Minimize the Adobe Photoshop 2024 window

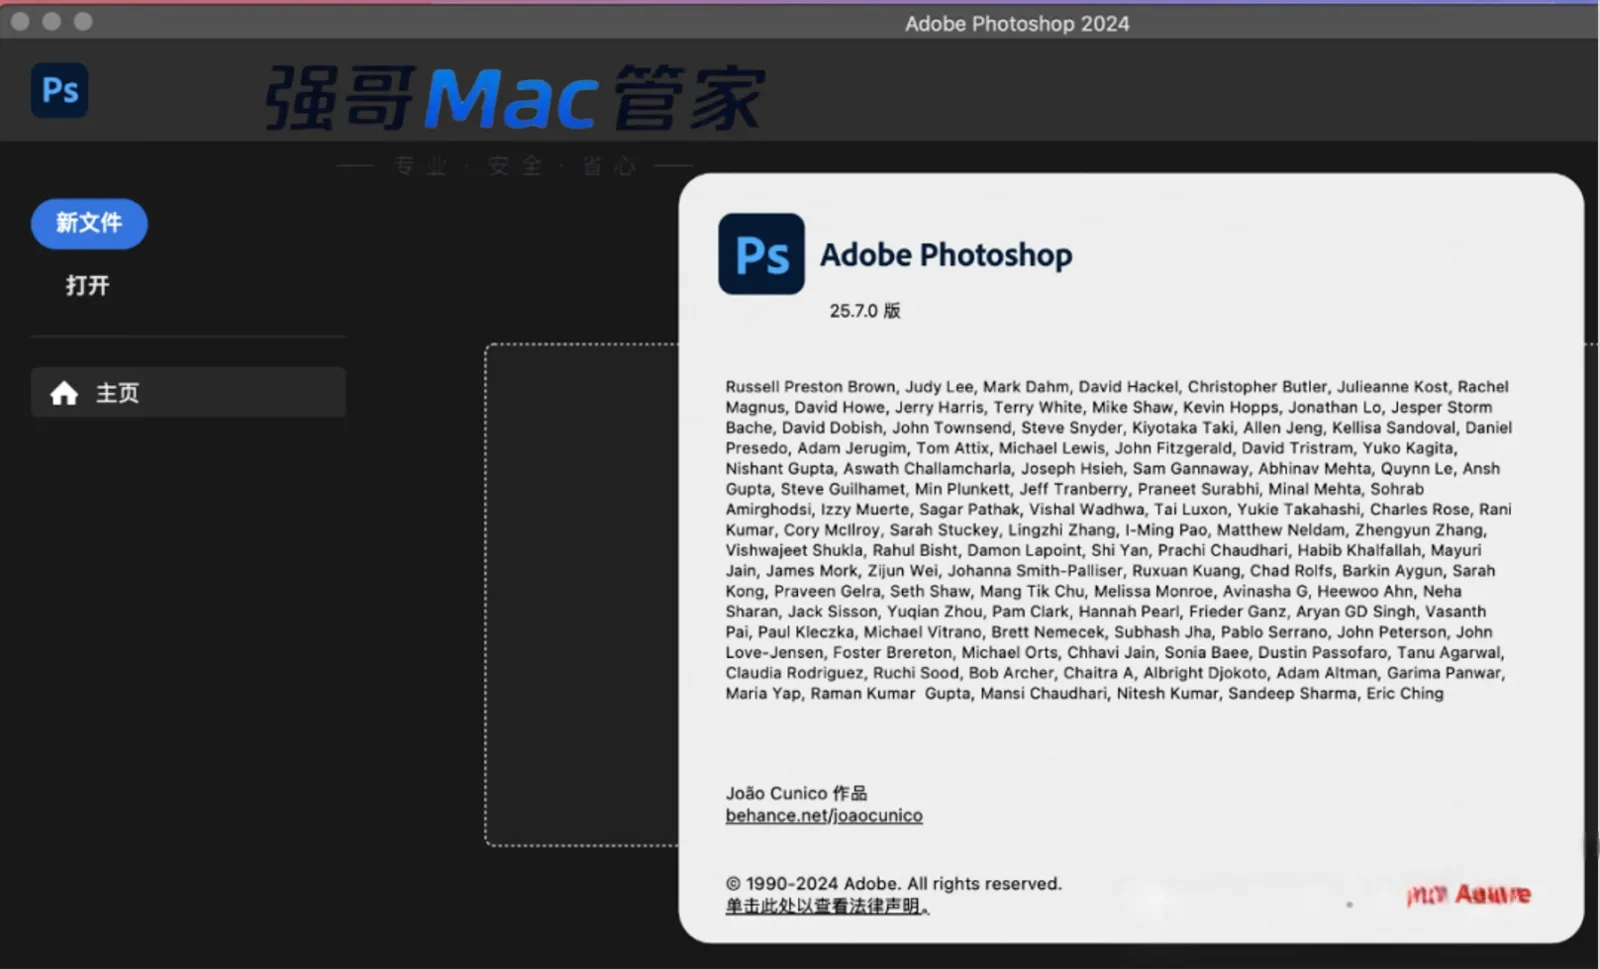coord(51,21)
